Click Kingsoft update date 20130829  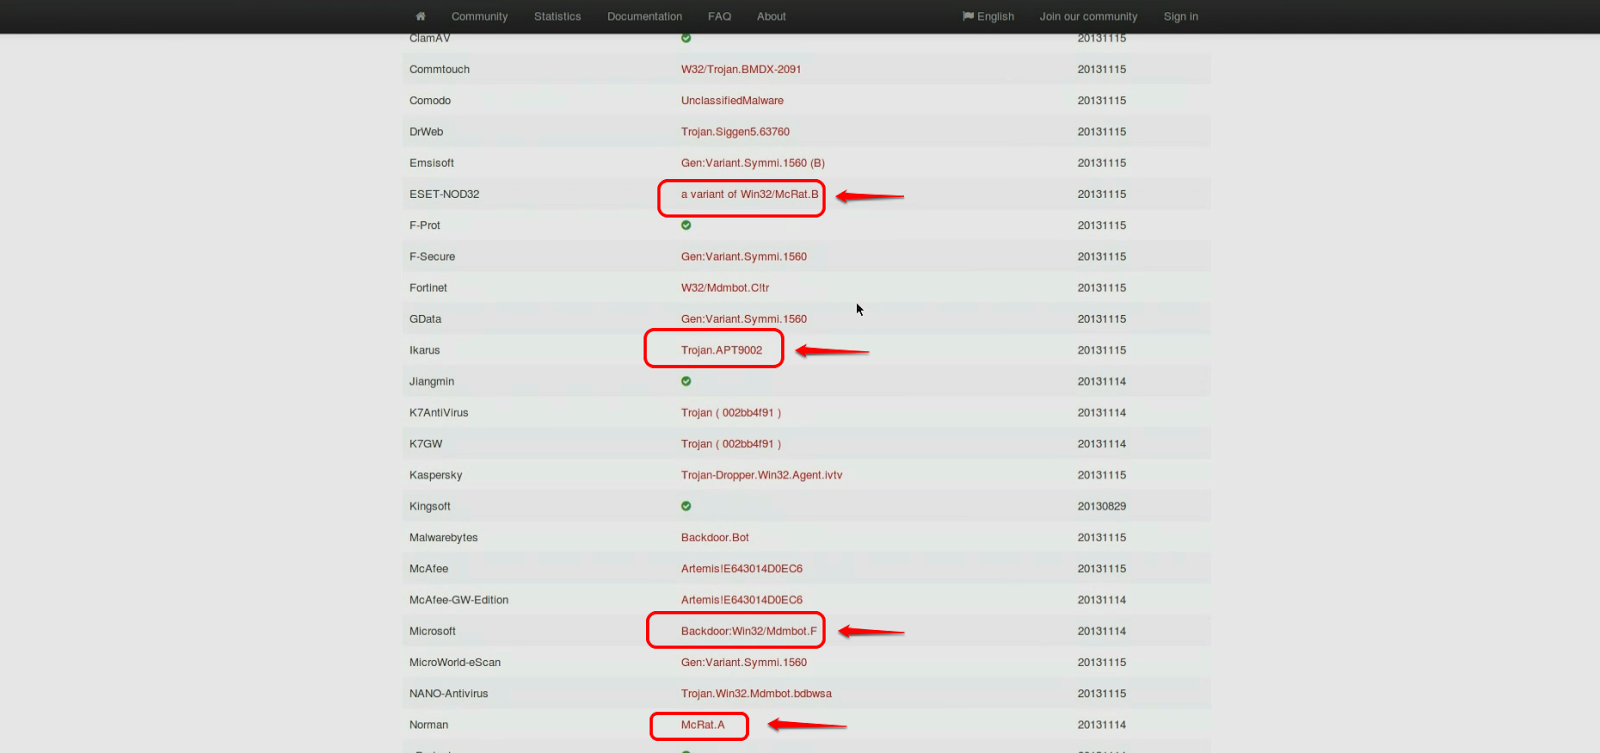click(1101, 506)
